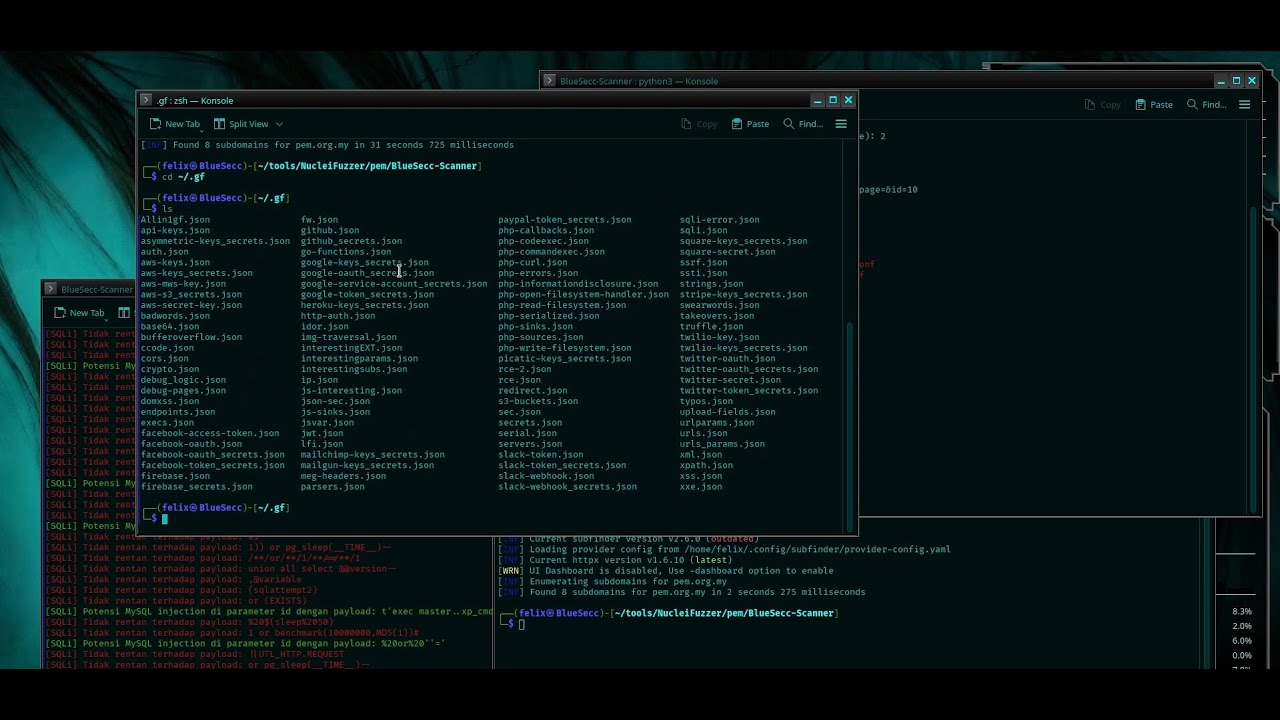The image size is (1280, 720).
Task: Click the slack-webhook_secrets.json entry
Action: (568, 487)
